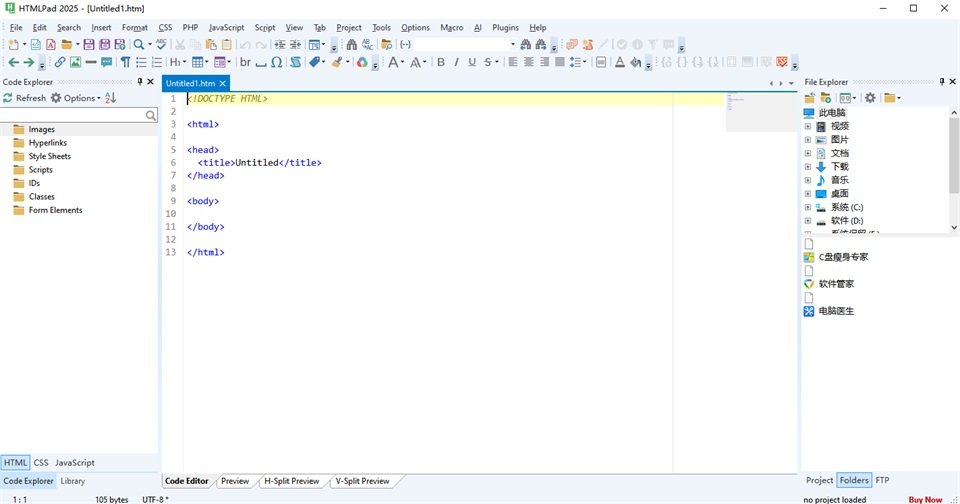
Task: Insert an unordered bullet list
Action: [141, 62]
